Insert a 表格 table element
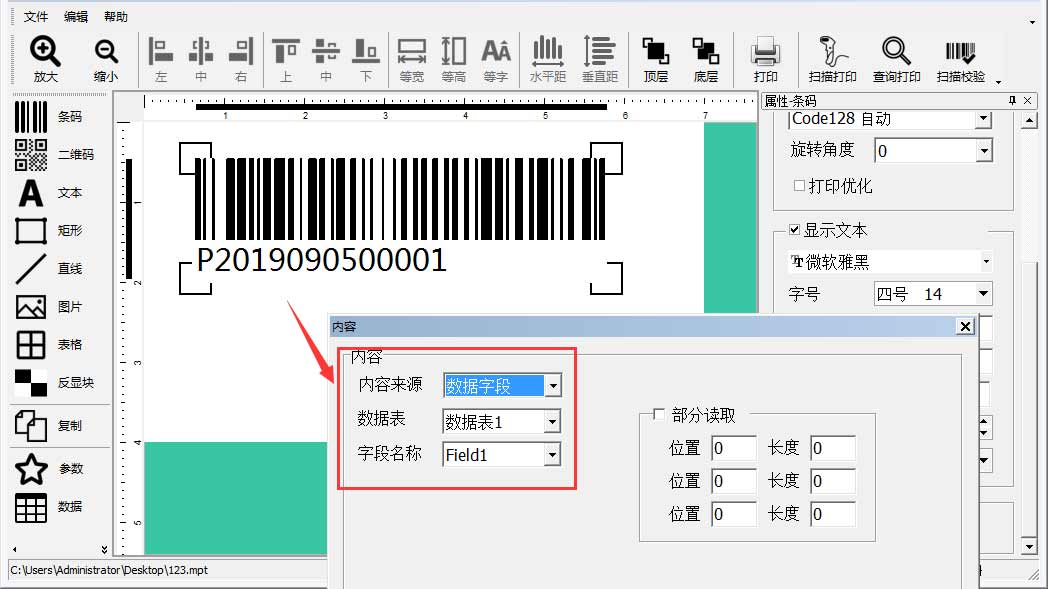Image resolution: width=1048 pixels, height=589 pixels. (31, 345)
